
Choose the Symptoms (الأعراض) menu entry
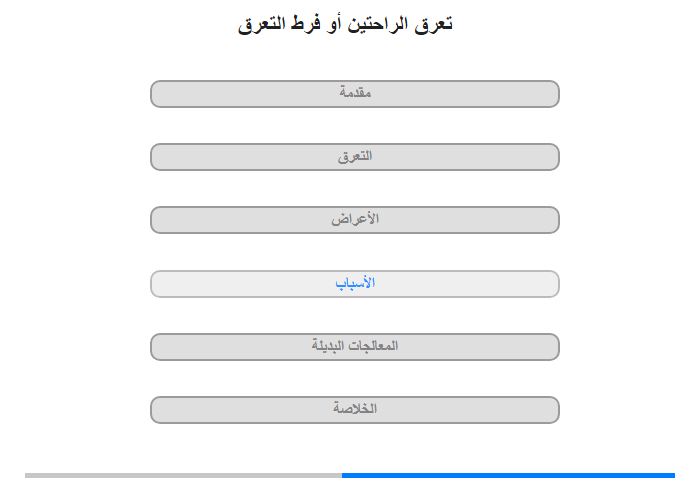coord(355,220)
